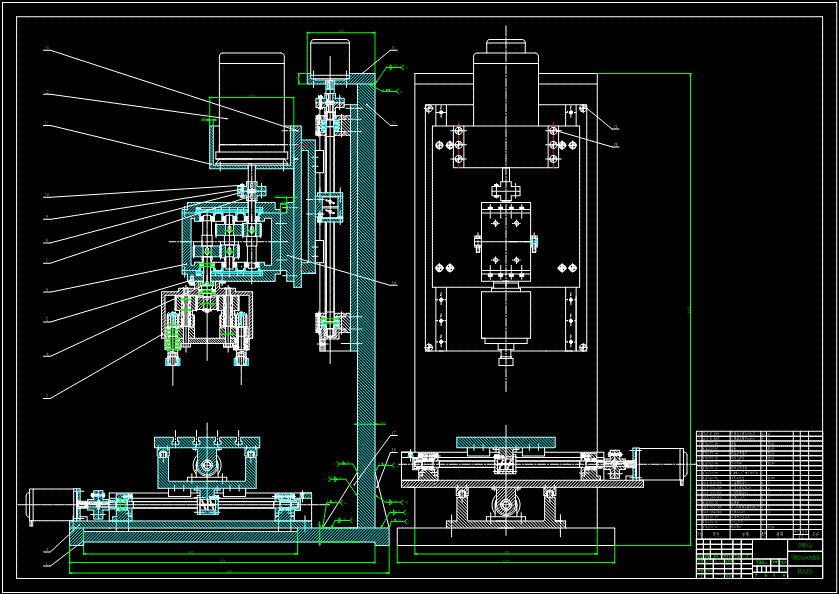The width and height of the screenshot is (839, 594).
Task: Click the tall green vertical dimension line
Action: (690, 309)
